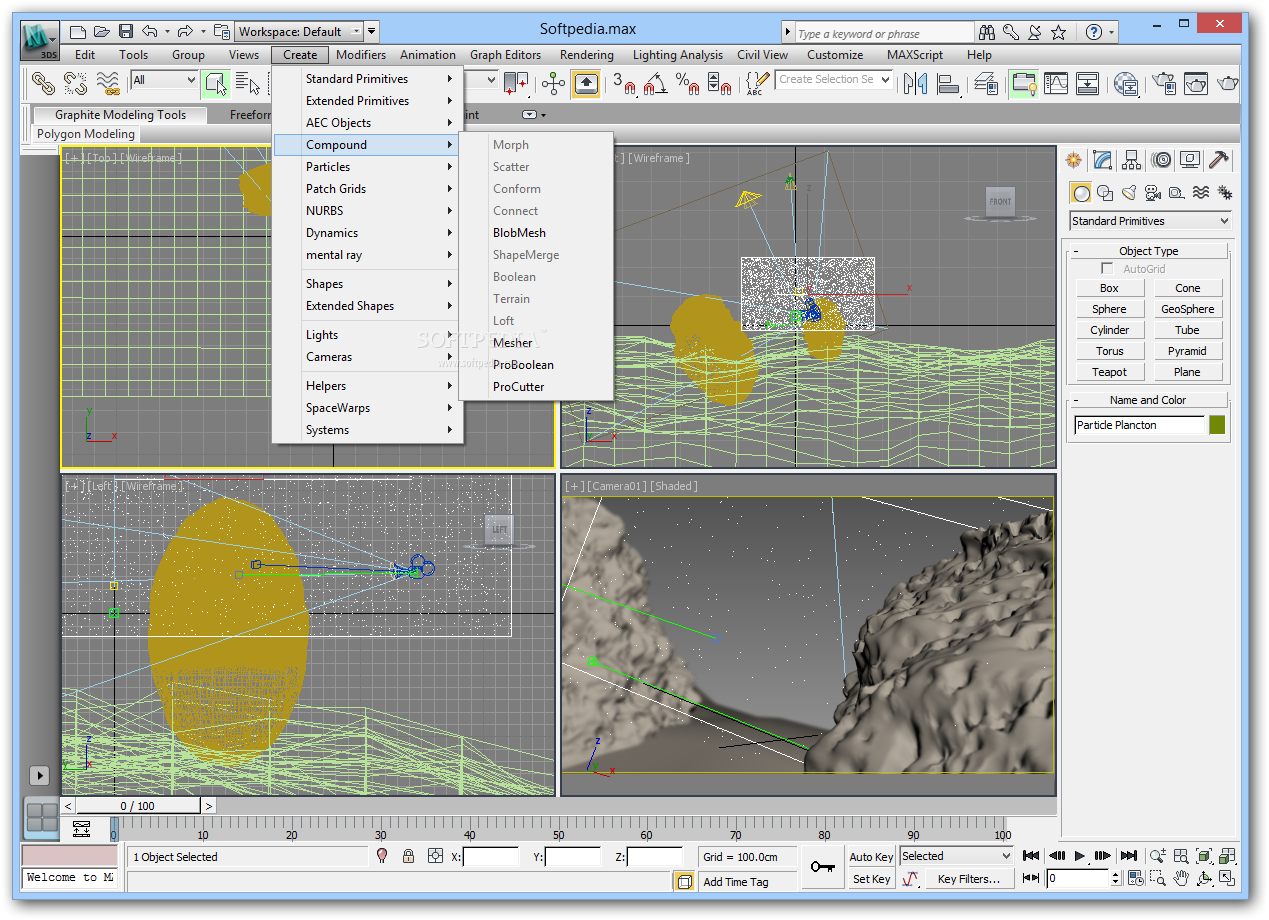Open the Rendering menu

pos(587,55)
